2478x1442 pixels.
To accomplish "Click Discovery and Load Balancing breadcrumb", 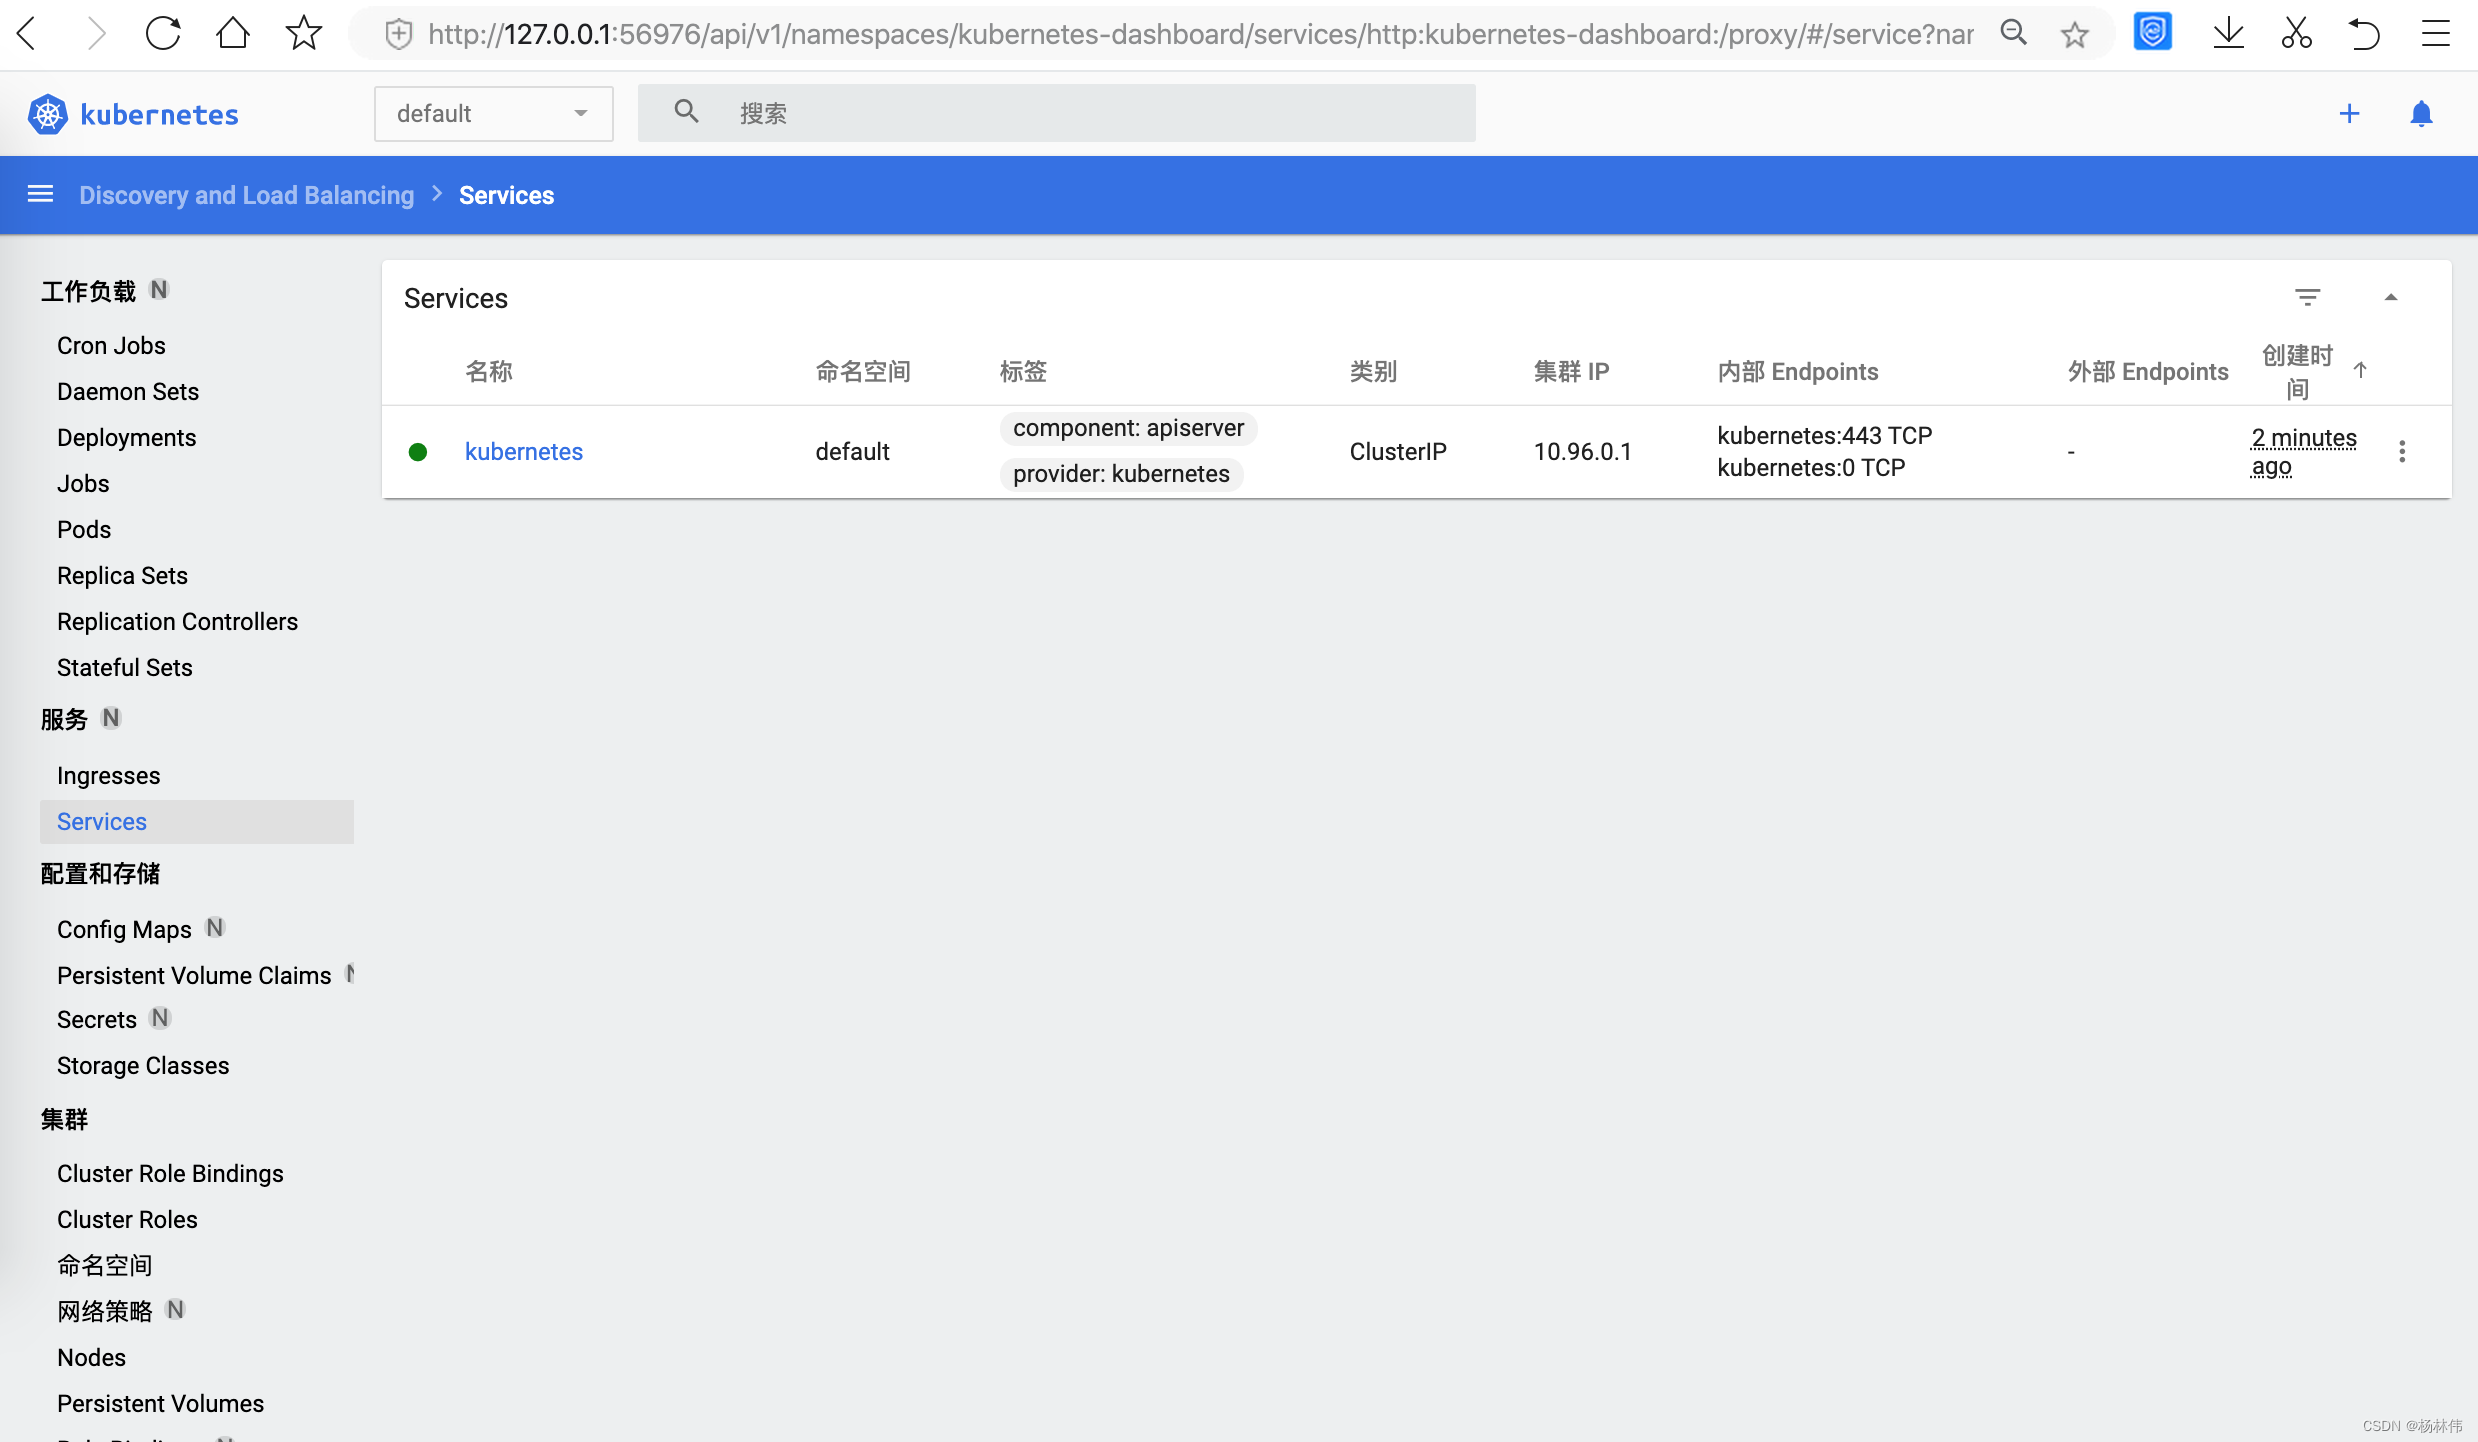I will click(246, 195).
